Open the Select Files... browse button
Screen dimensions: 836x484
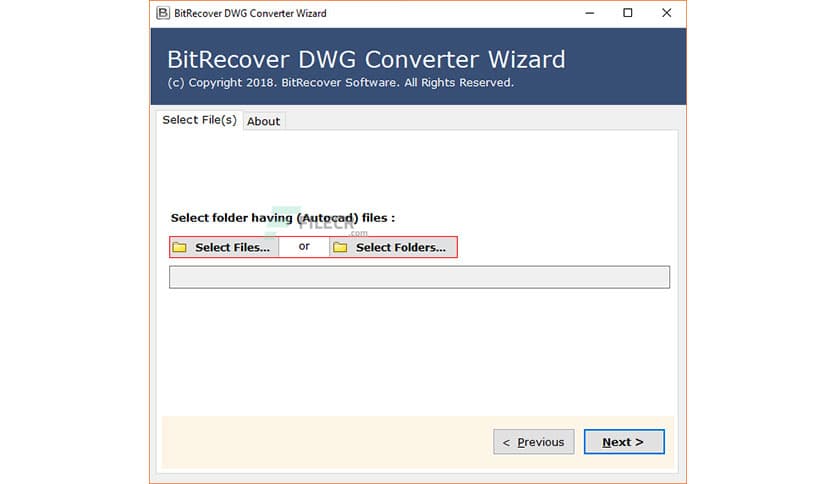coord(224,247)
